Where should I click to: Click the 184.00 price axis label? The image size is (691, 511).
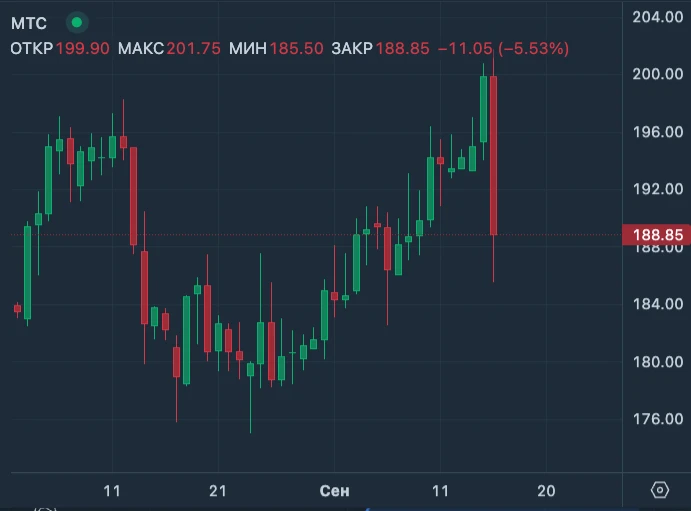(658, 304)
